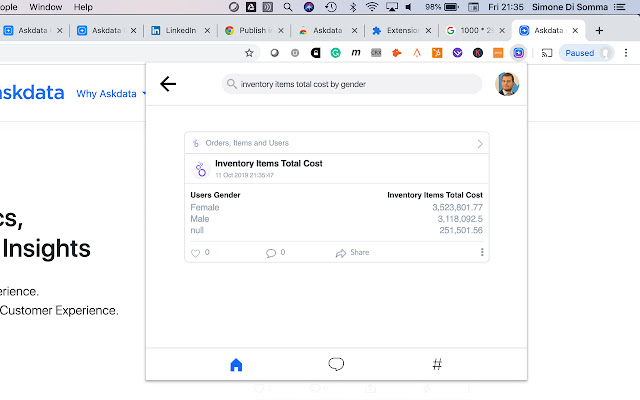
Task: Click the Time Machine menu bar icon
Action: tap(331, 7)
